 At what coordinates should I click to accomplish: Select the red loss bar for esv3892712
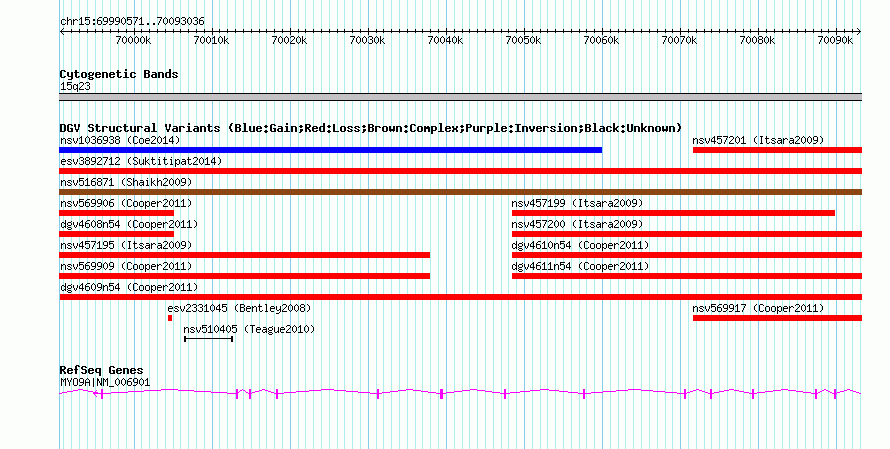click(460, 171)
